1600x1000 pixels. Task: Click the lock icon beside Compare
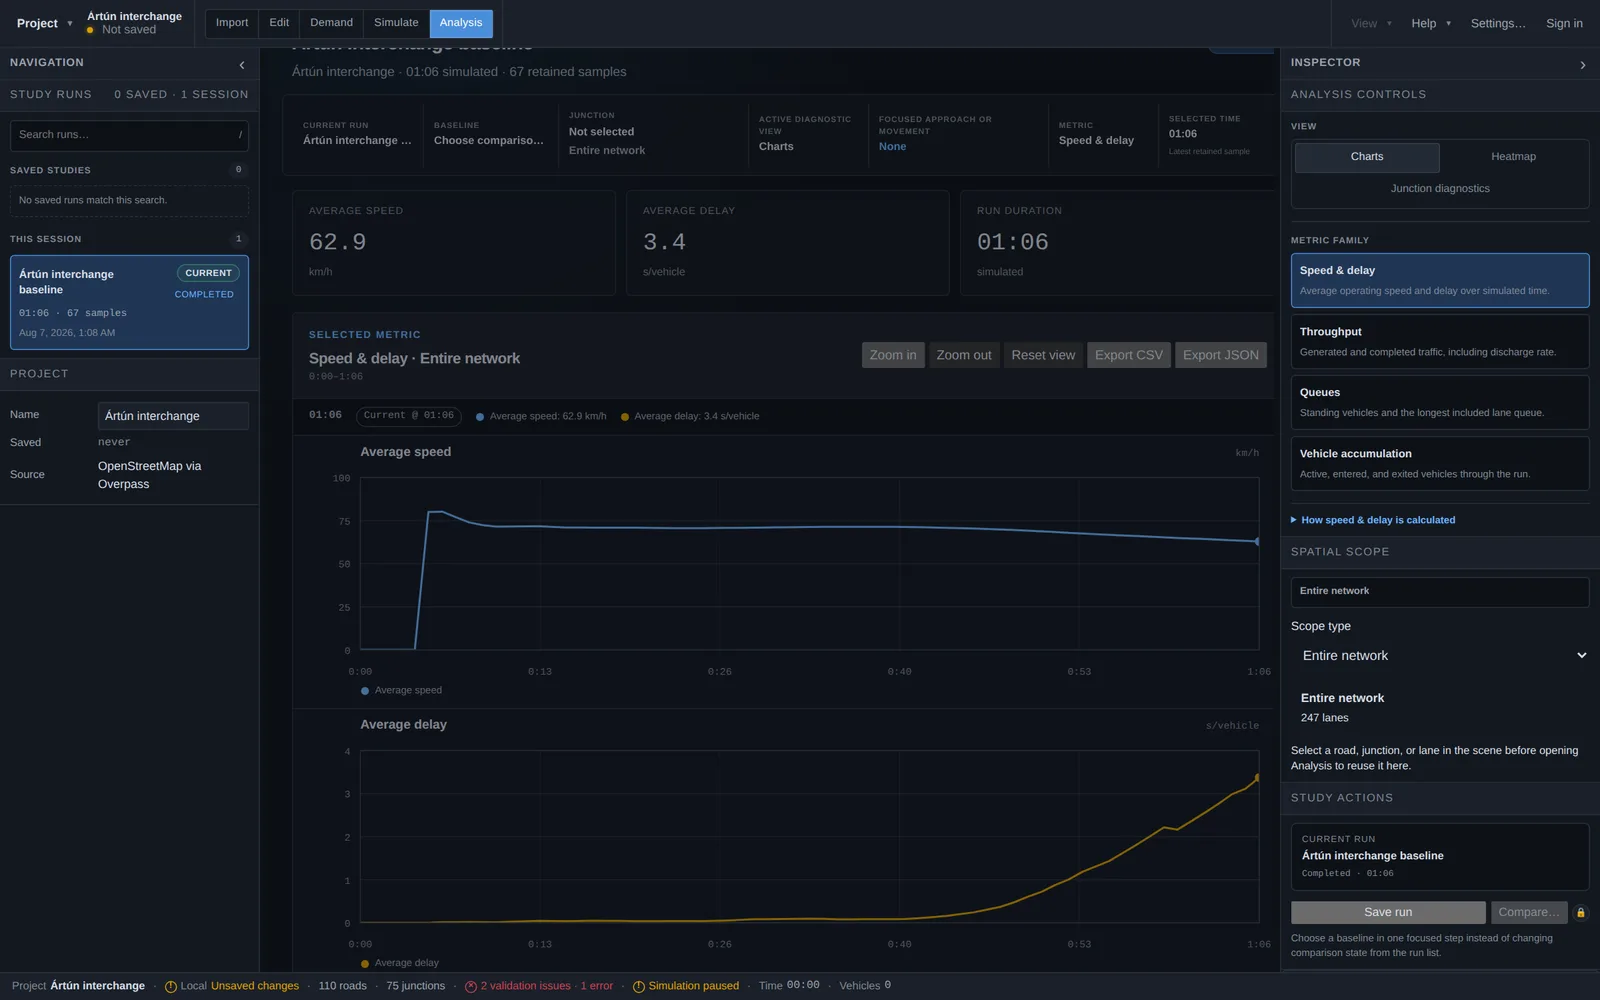(1581, 912)
